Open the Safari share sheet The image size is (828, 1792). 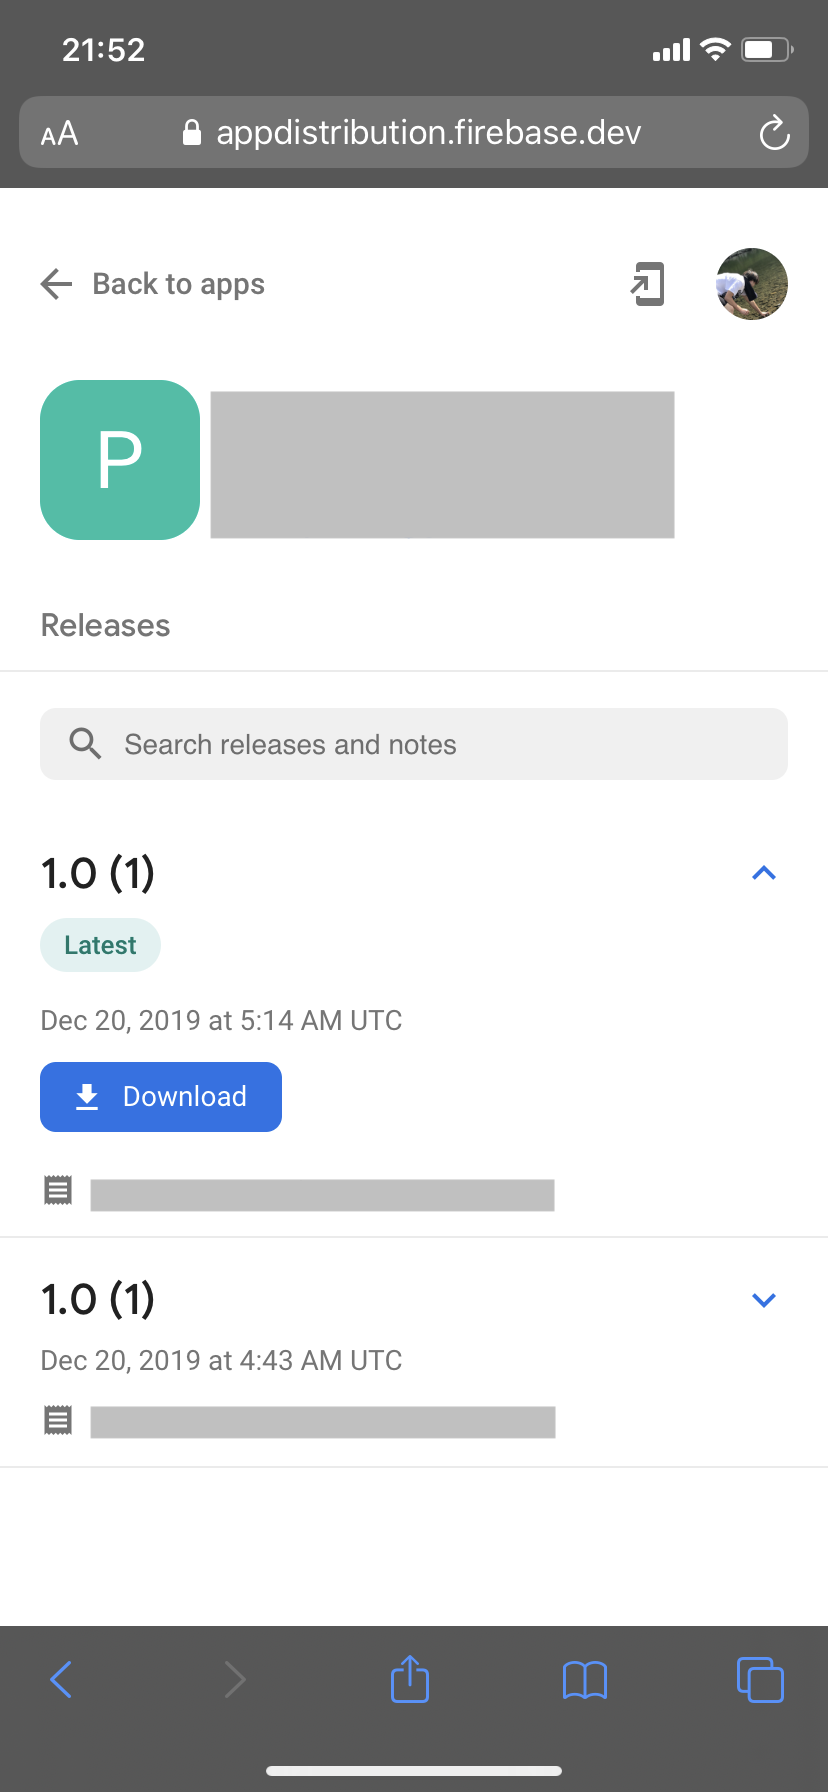tap(410, 1678)
